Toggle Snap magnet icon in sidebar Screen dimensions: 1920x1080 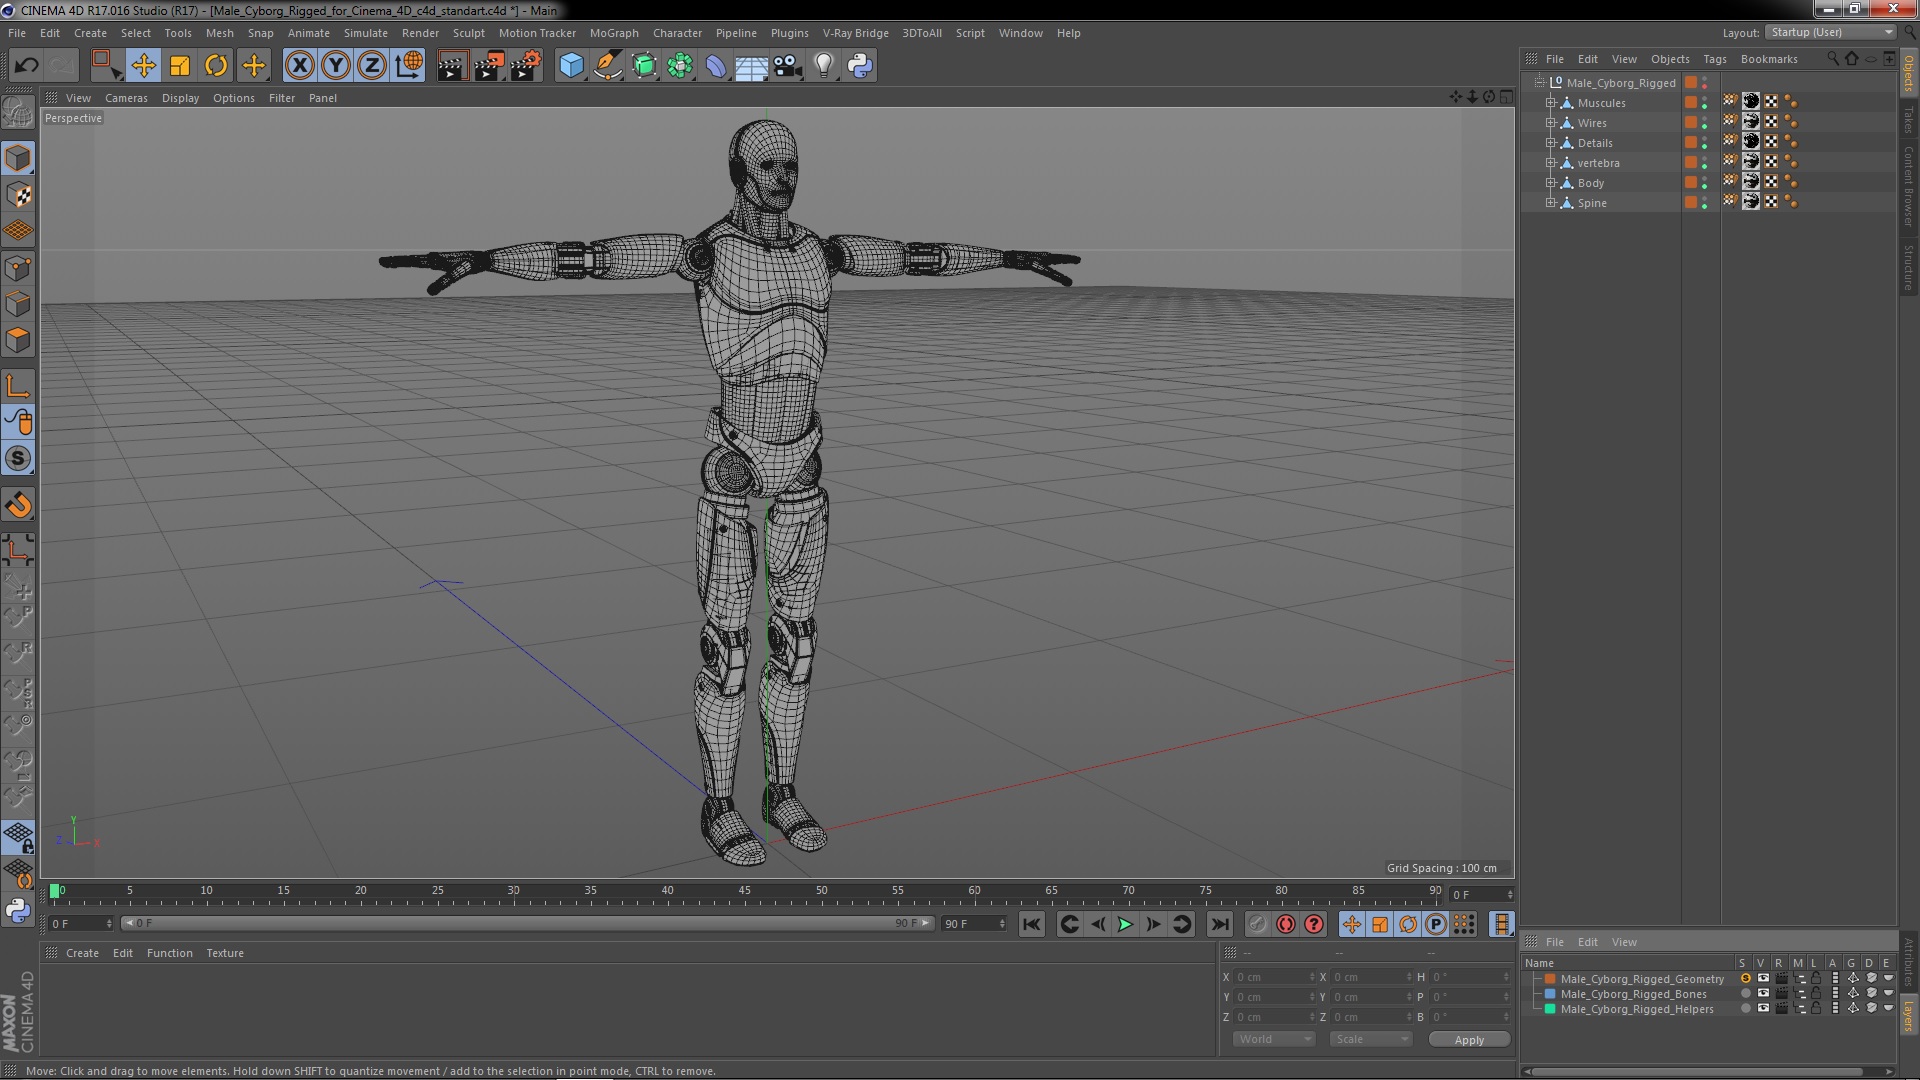[x=18, y=505]
